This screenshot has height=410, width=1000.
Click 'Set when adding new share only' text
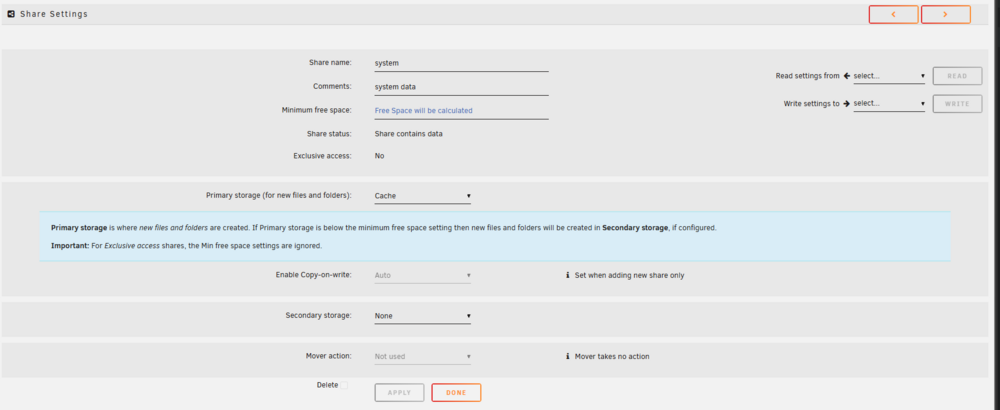pos(629,275)
